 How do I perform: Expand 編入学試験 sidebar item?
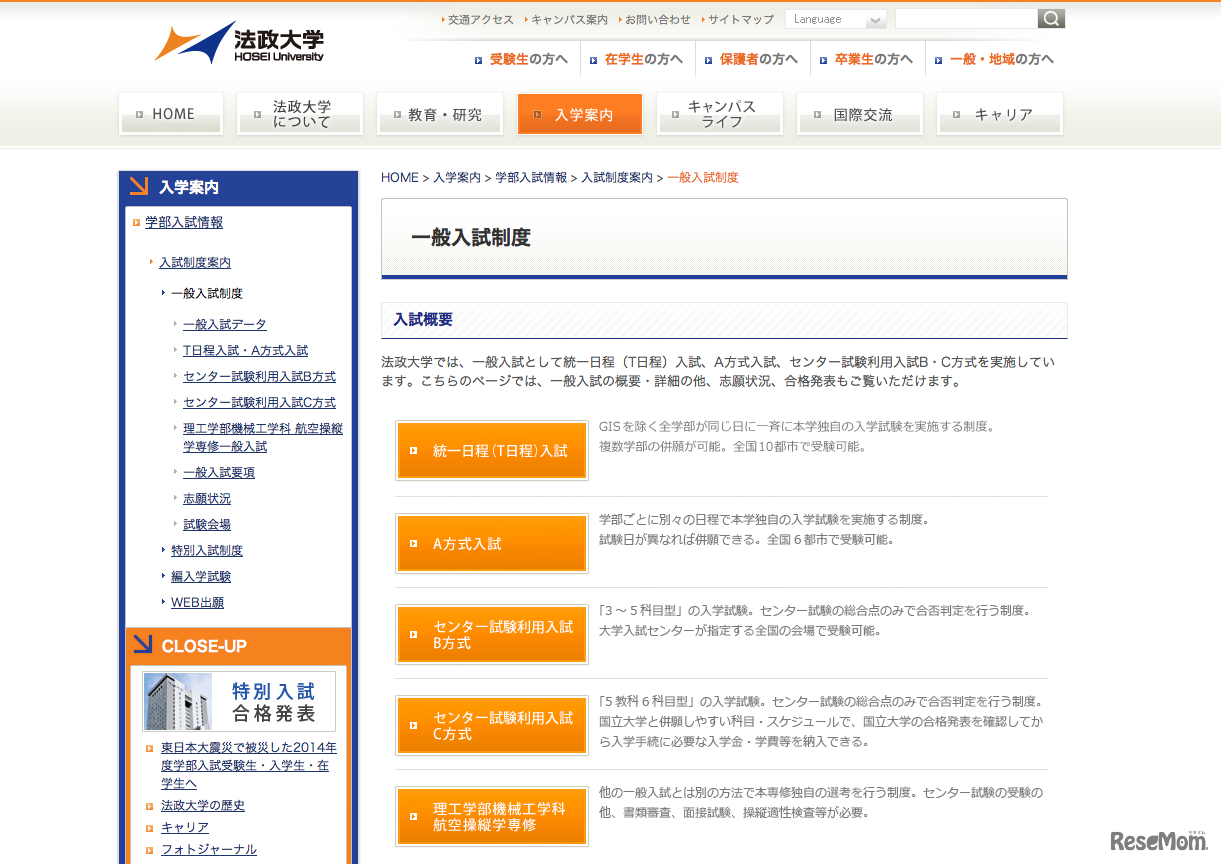[200, 577]
